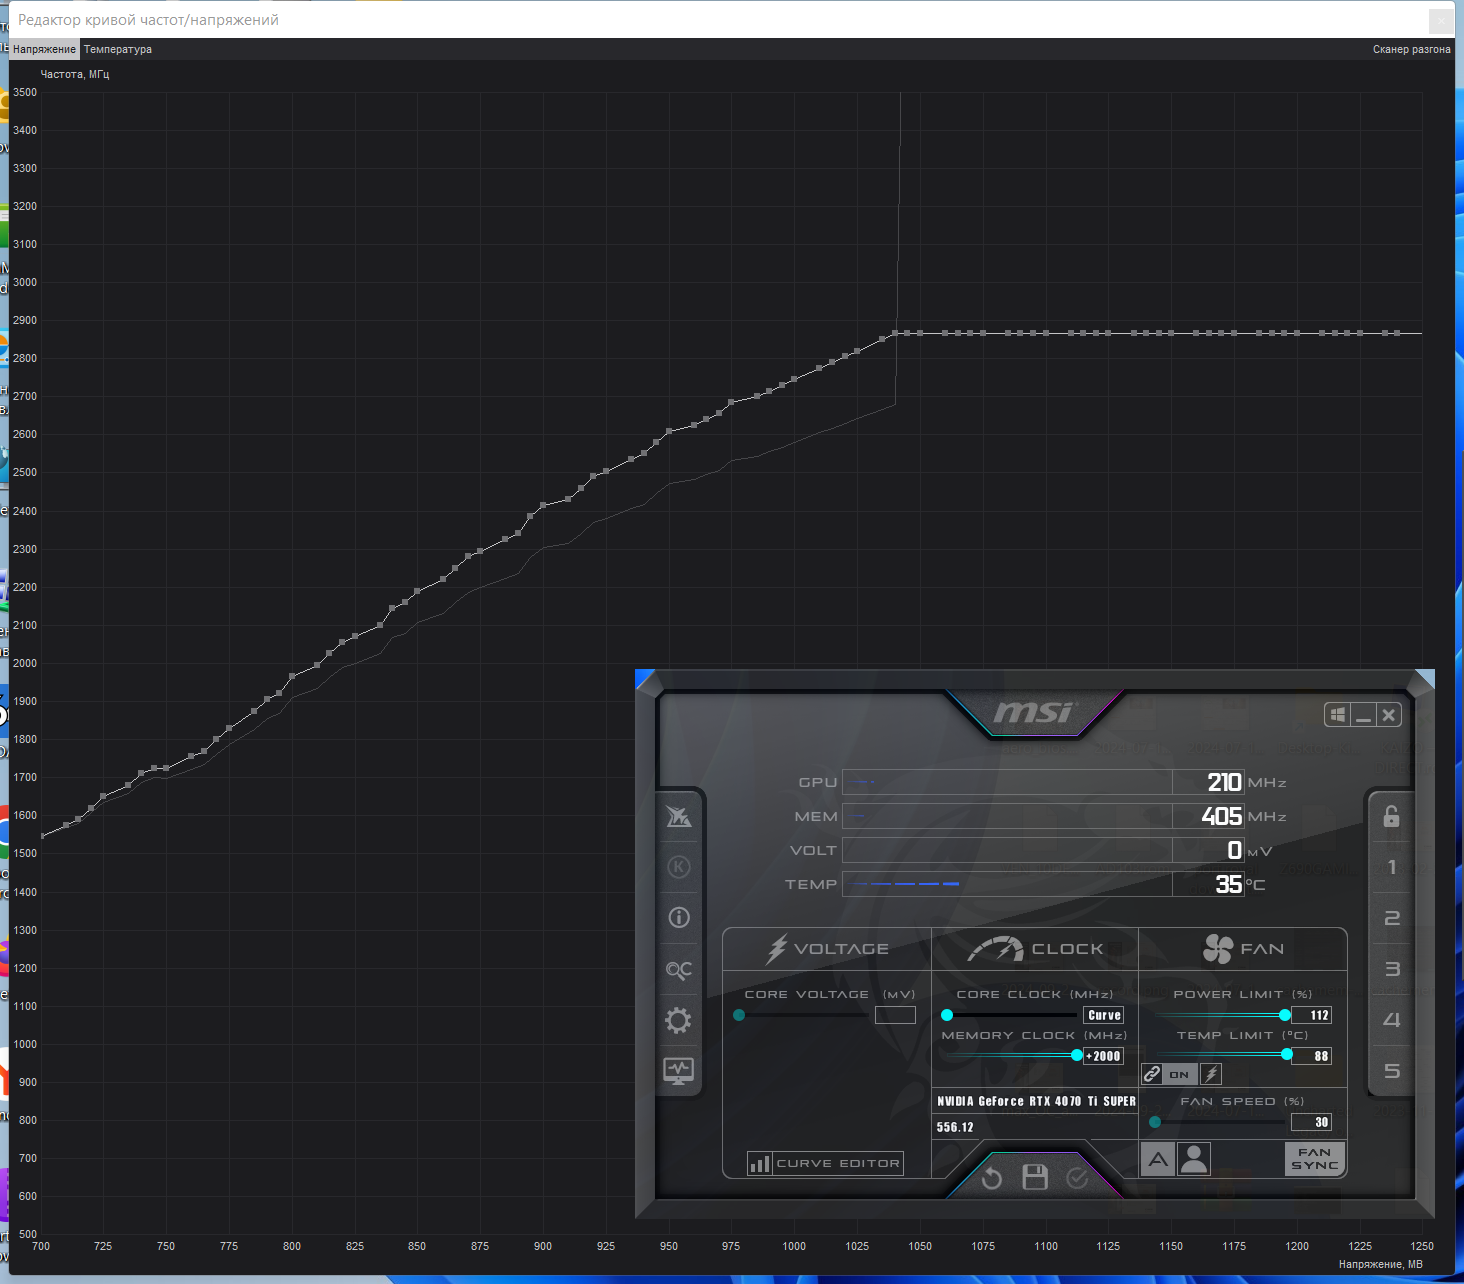Save profile with the floppy disk icon
This screenshot has width=1464, height=1284.
click(1035, 1177)
